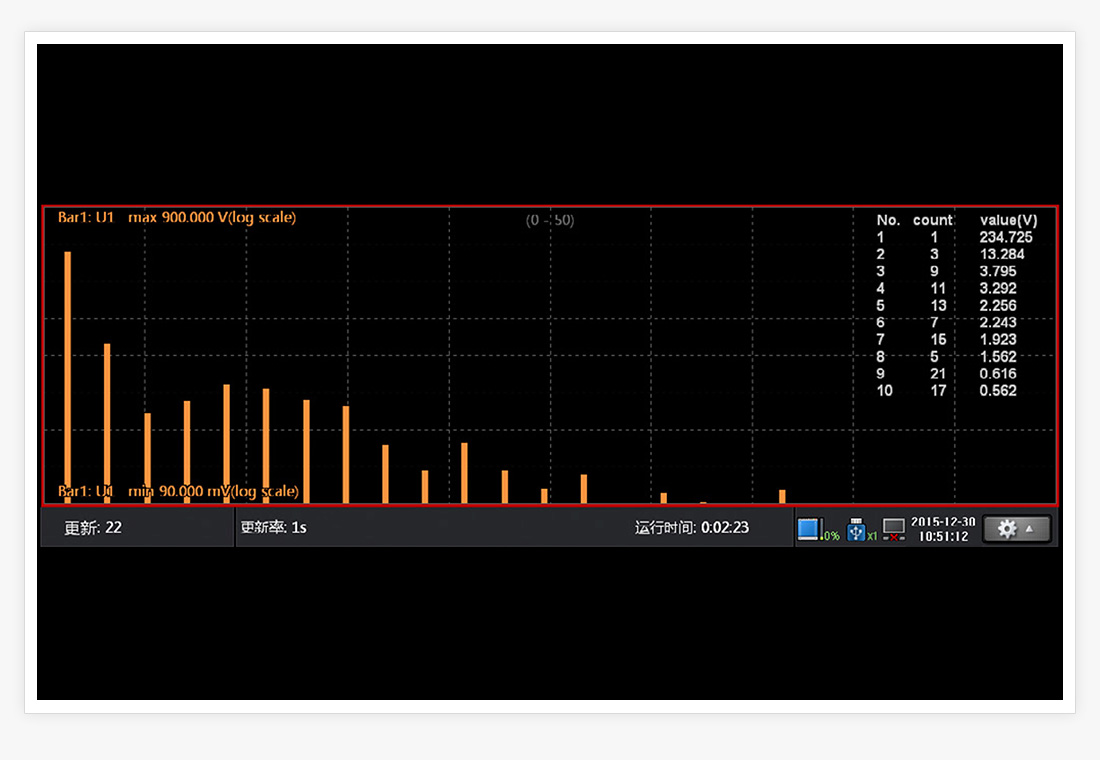Click the disconnected network monitor icon
Screen dimensions: 1100x760
[x=893, y=529]
